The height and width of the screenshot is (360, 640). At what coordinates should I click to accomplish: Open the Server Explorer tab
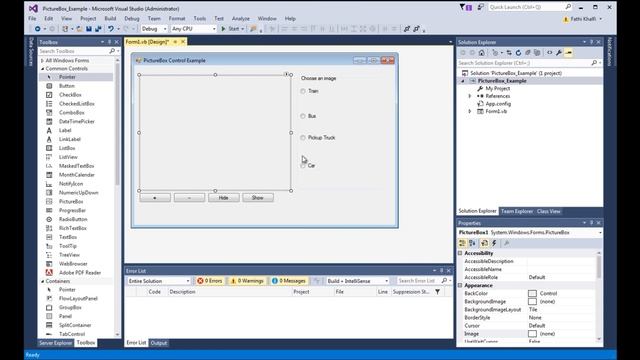pos(56,343)
